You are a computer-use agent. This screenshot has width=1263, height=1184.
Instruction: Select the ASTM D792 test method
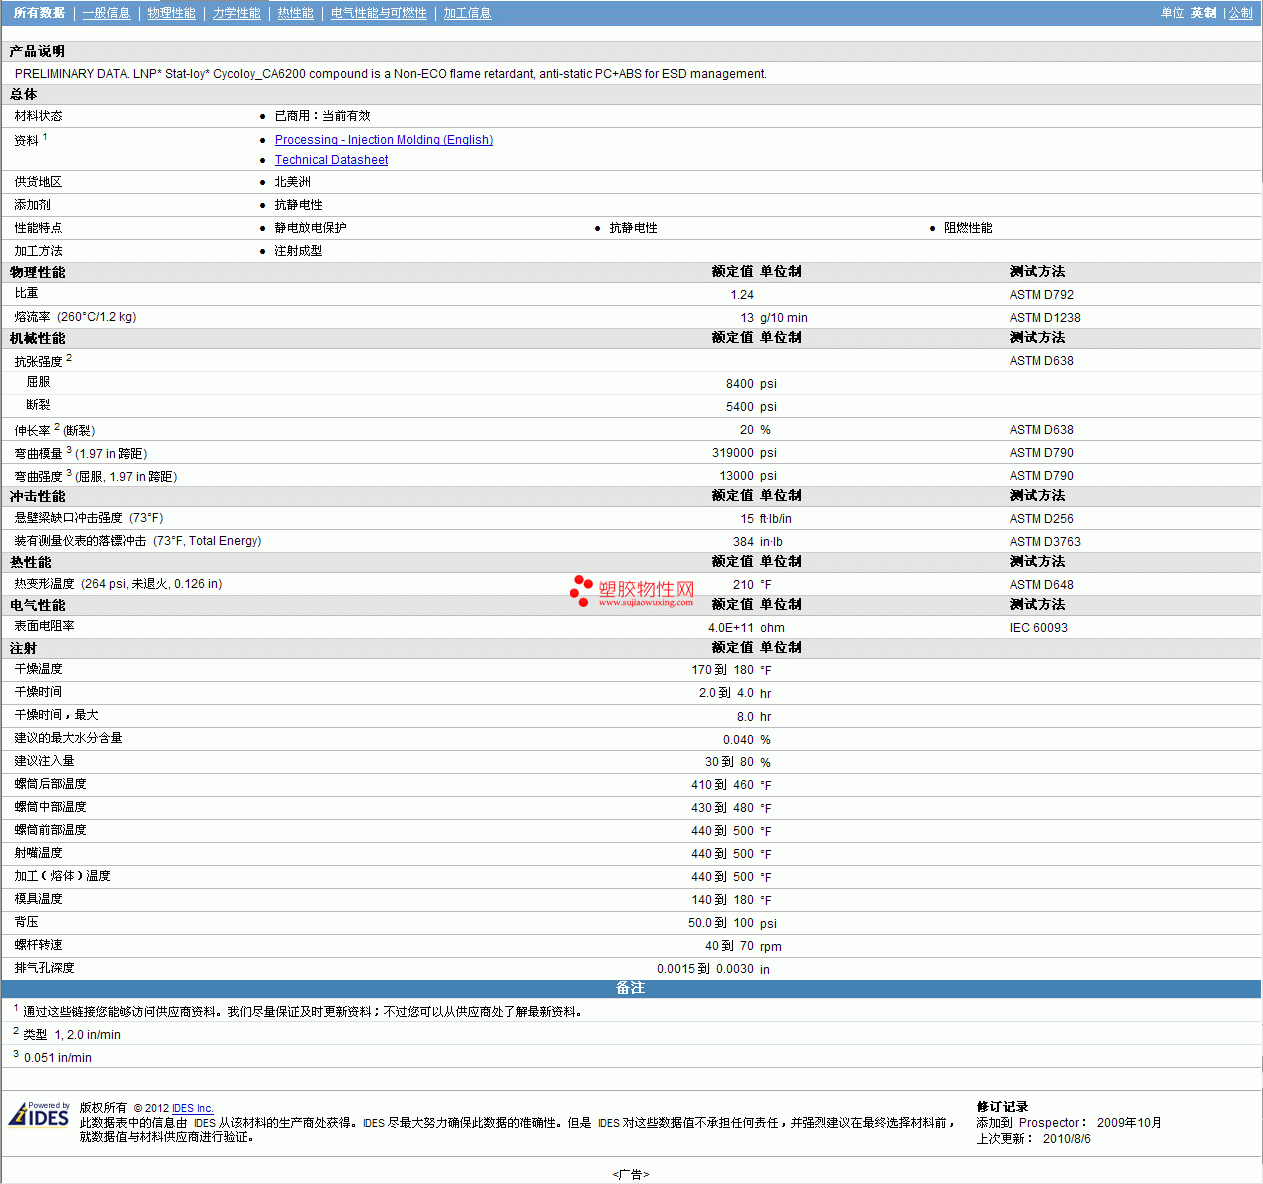[1042, 295]
